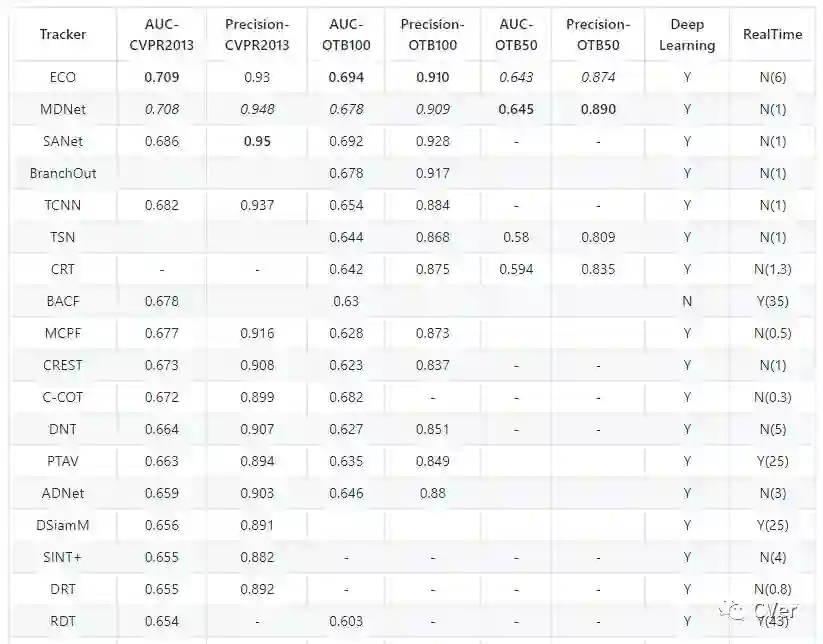Viewport: 823px width, 644px height.
Task: Click the Tracker column header
Action: [63, 34]
